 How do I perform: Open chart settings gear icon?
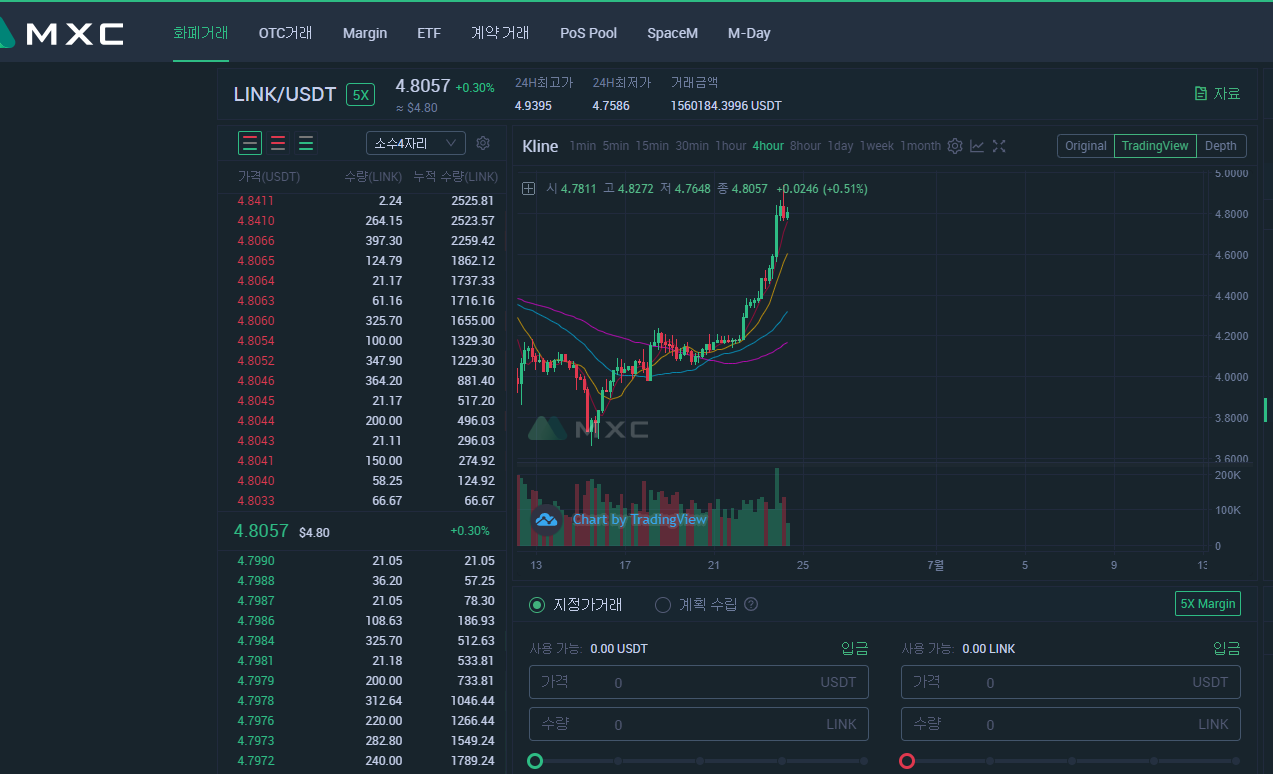point(954,146)
